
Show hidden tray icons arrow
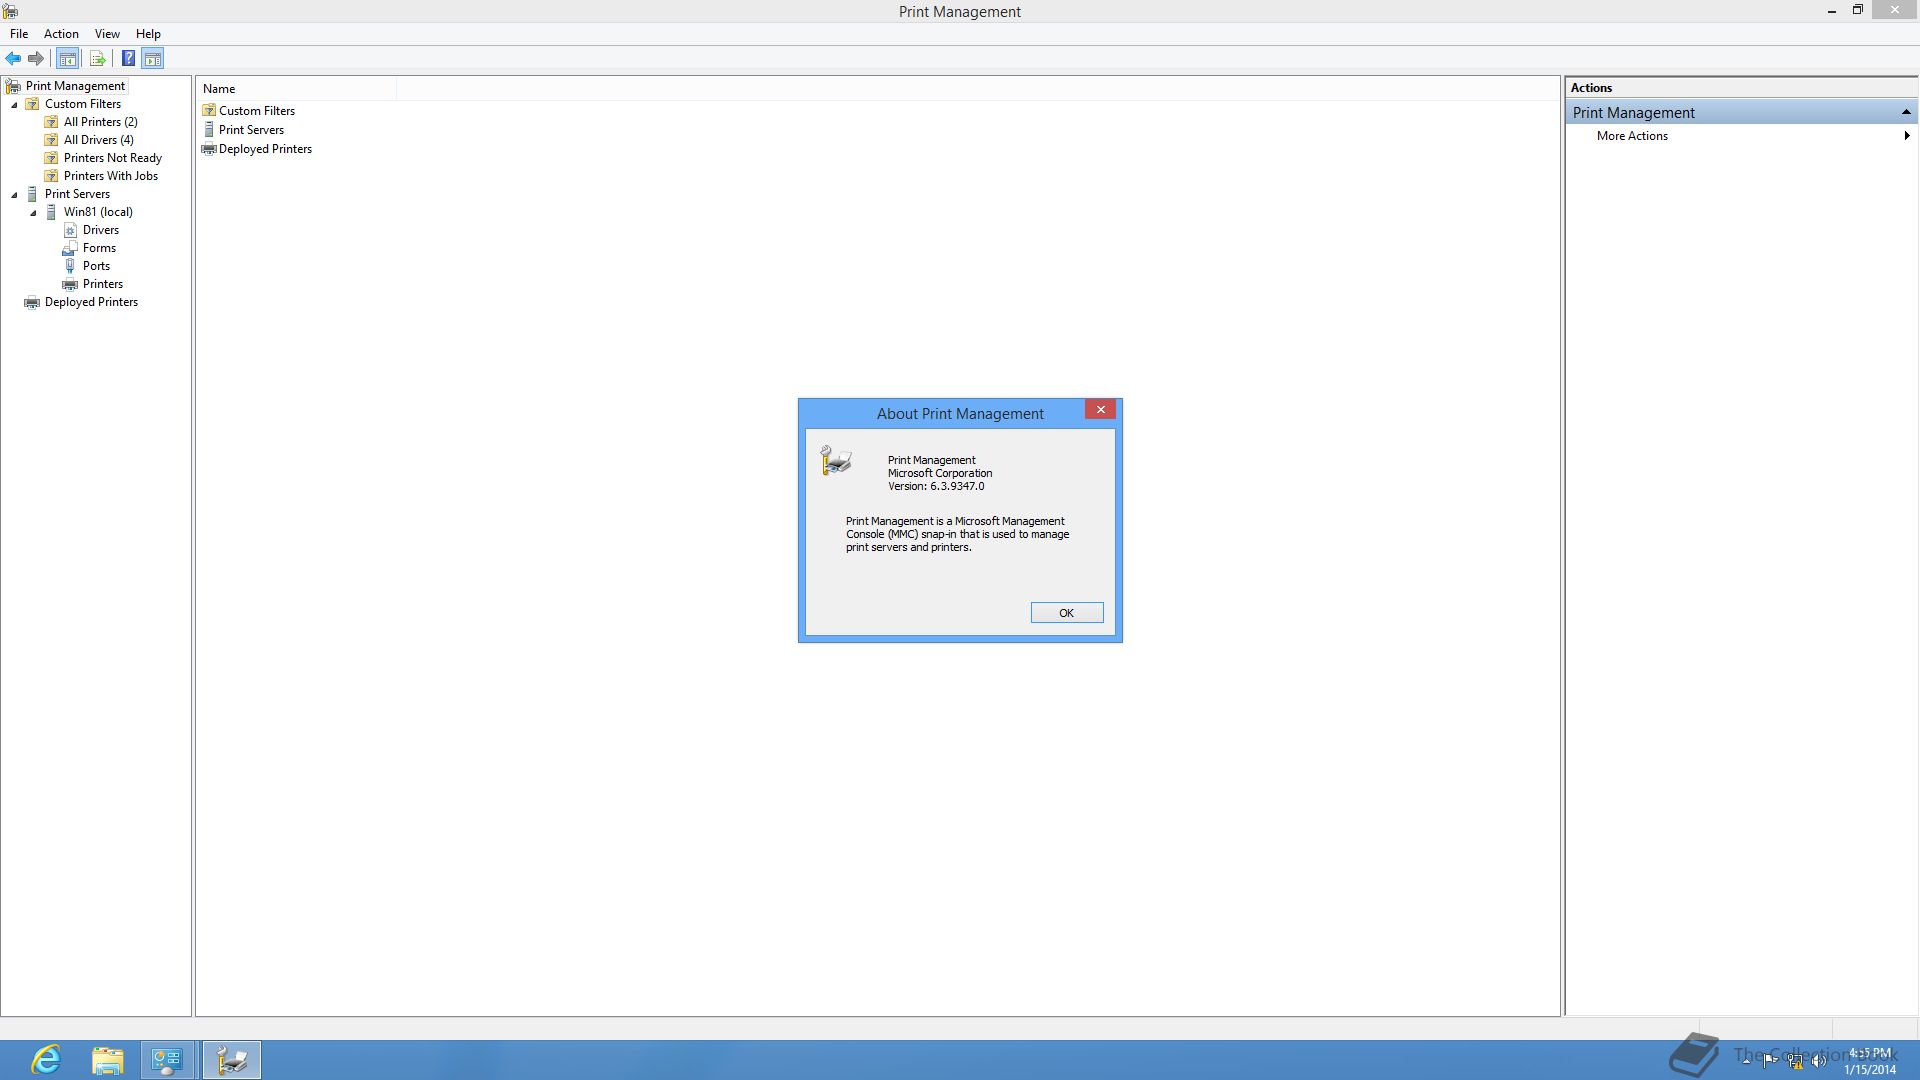[x=1746, y=1061]
